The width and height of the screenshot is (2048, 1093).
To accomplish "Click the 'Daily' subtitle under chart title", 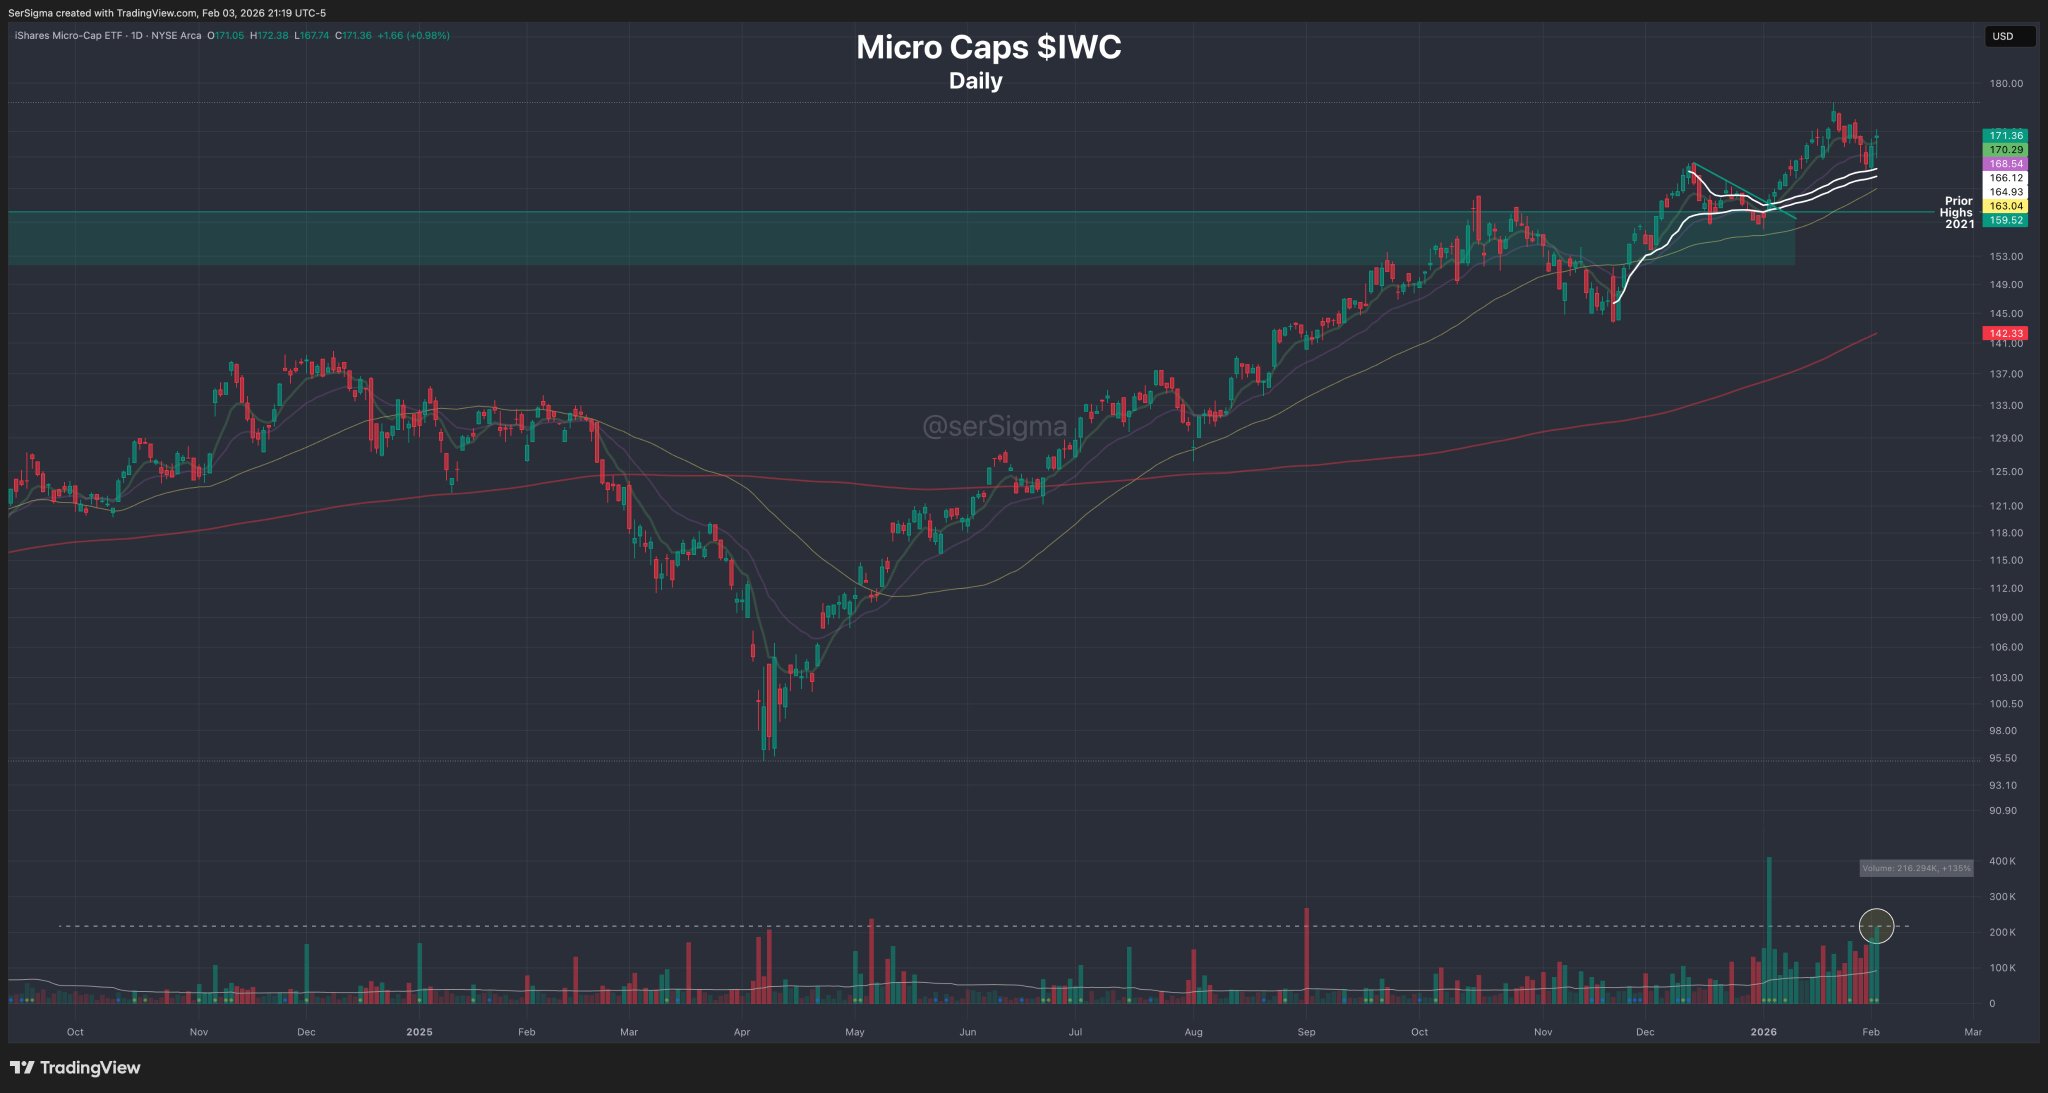I will click(975, 81).
